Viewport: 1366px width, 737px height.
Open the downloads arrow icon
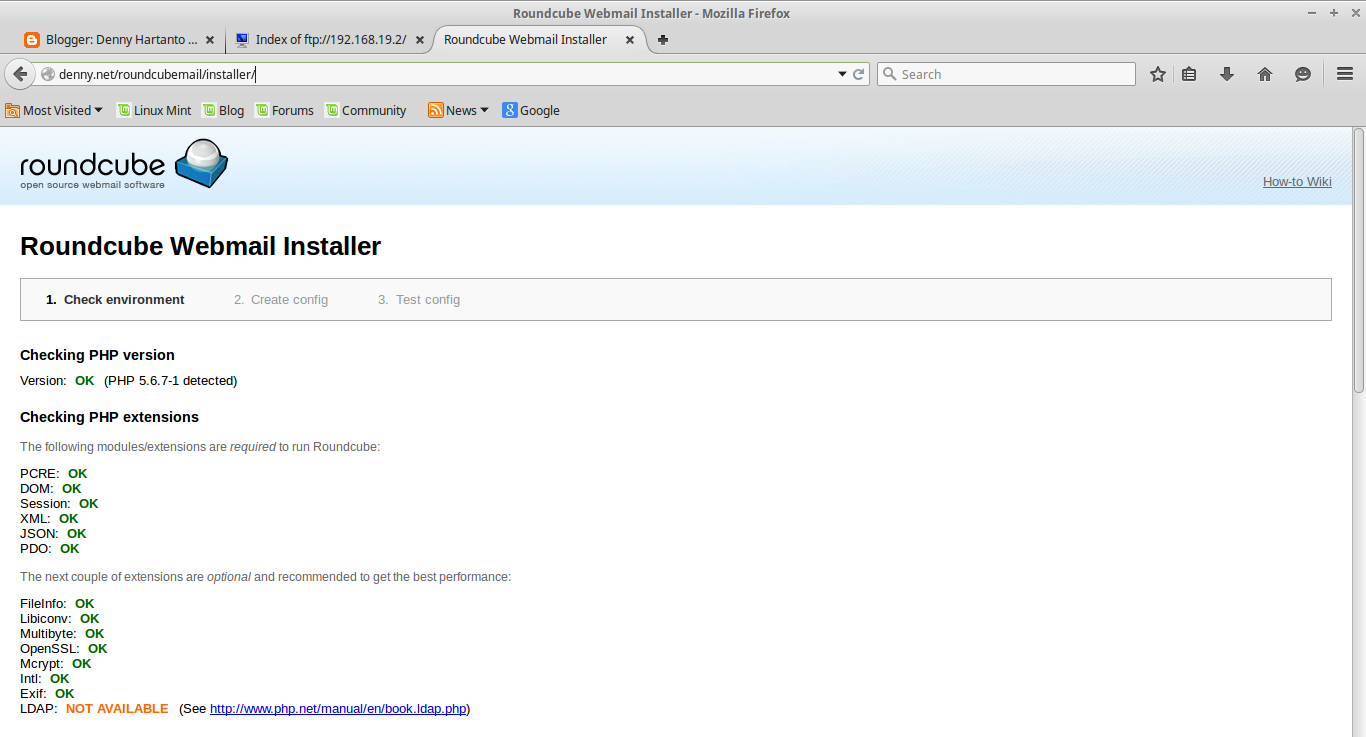pos(1227,74)
